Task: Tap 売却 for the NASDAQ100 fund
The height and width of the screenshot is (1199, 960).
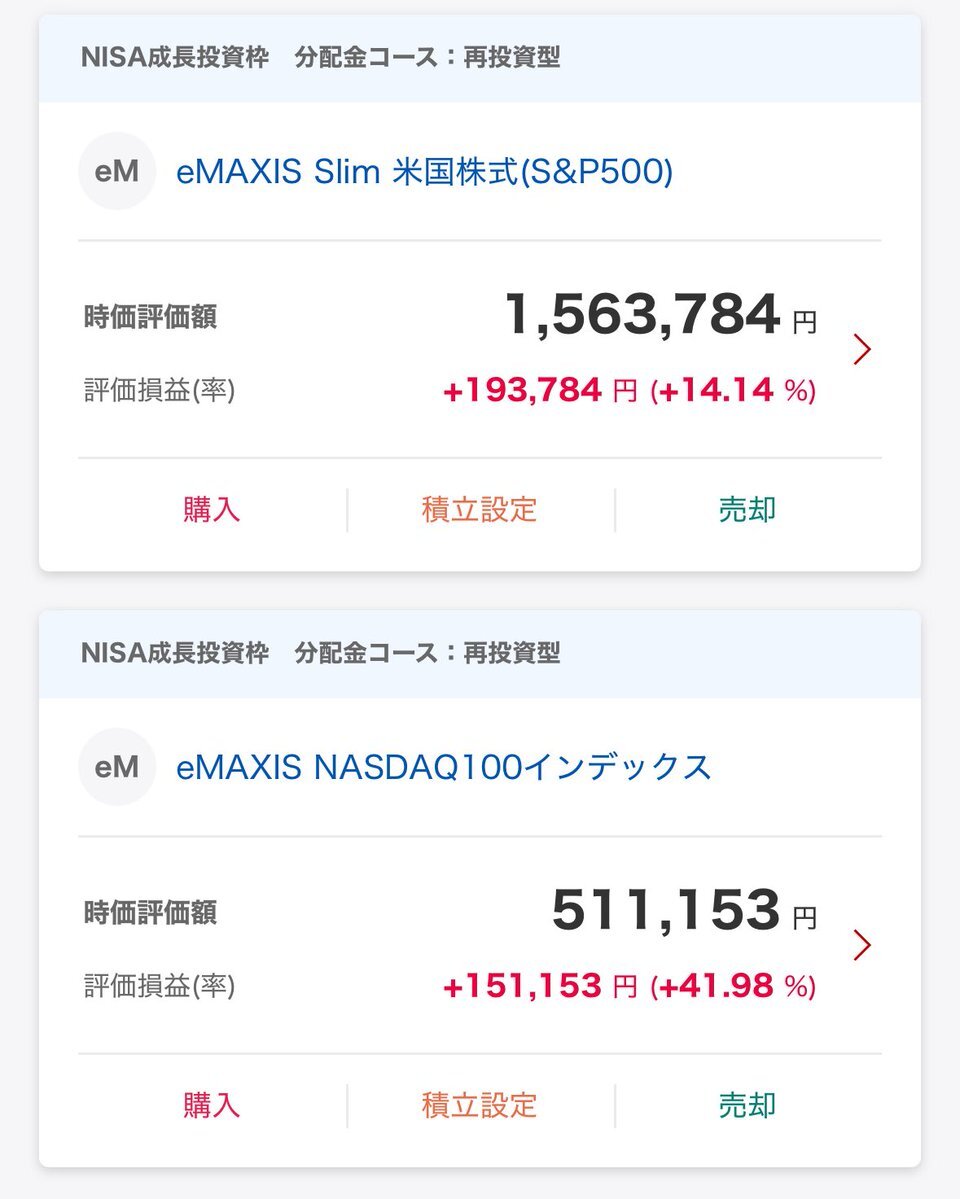Action: click(747, 1105)
